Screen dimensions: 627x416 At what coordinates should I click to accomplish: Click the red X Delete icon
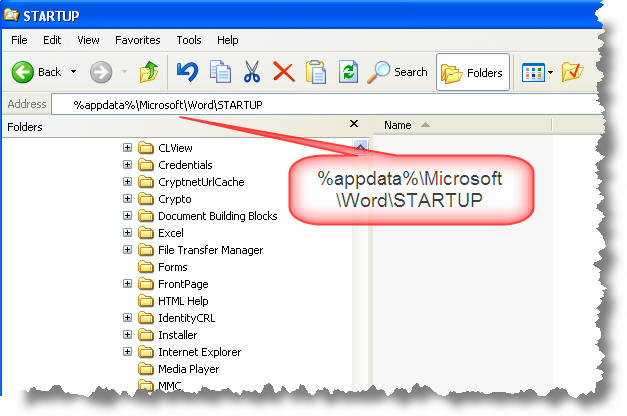pos(284,72)
